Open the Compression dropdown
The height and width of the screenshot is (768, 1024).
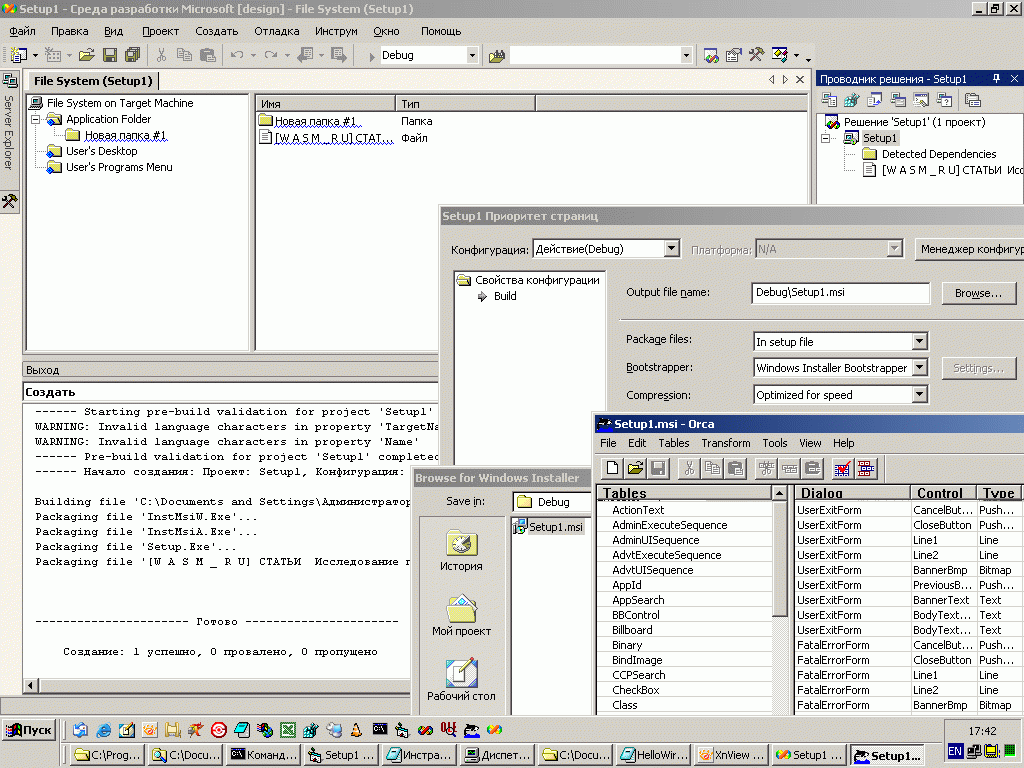tap(919, 394)
